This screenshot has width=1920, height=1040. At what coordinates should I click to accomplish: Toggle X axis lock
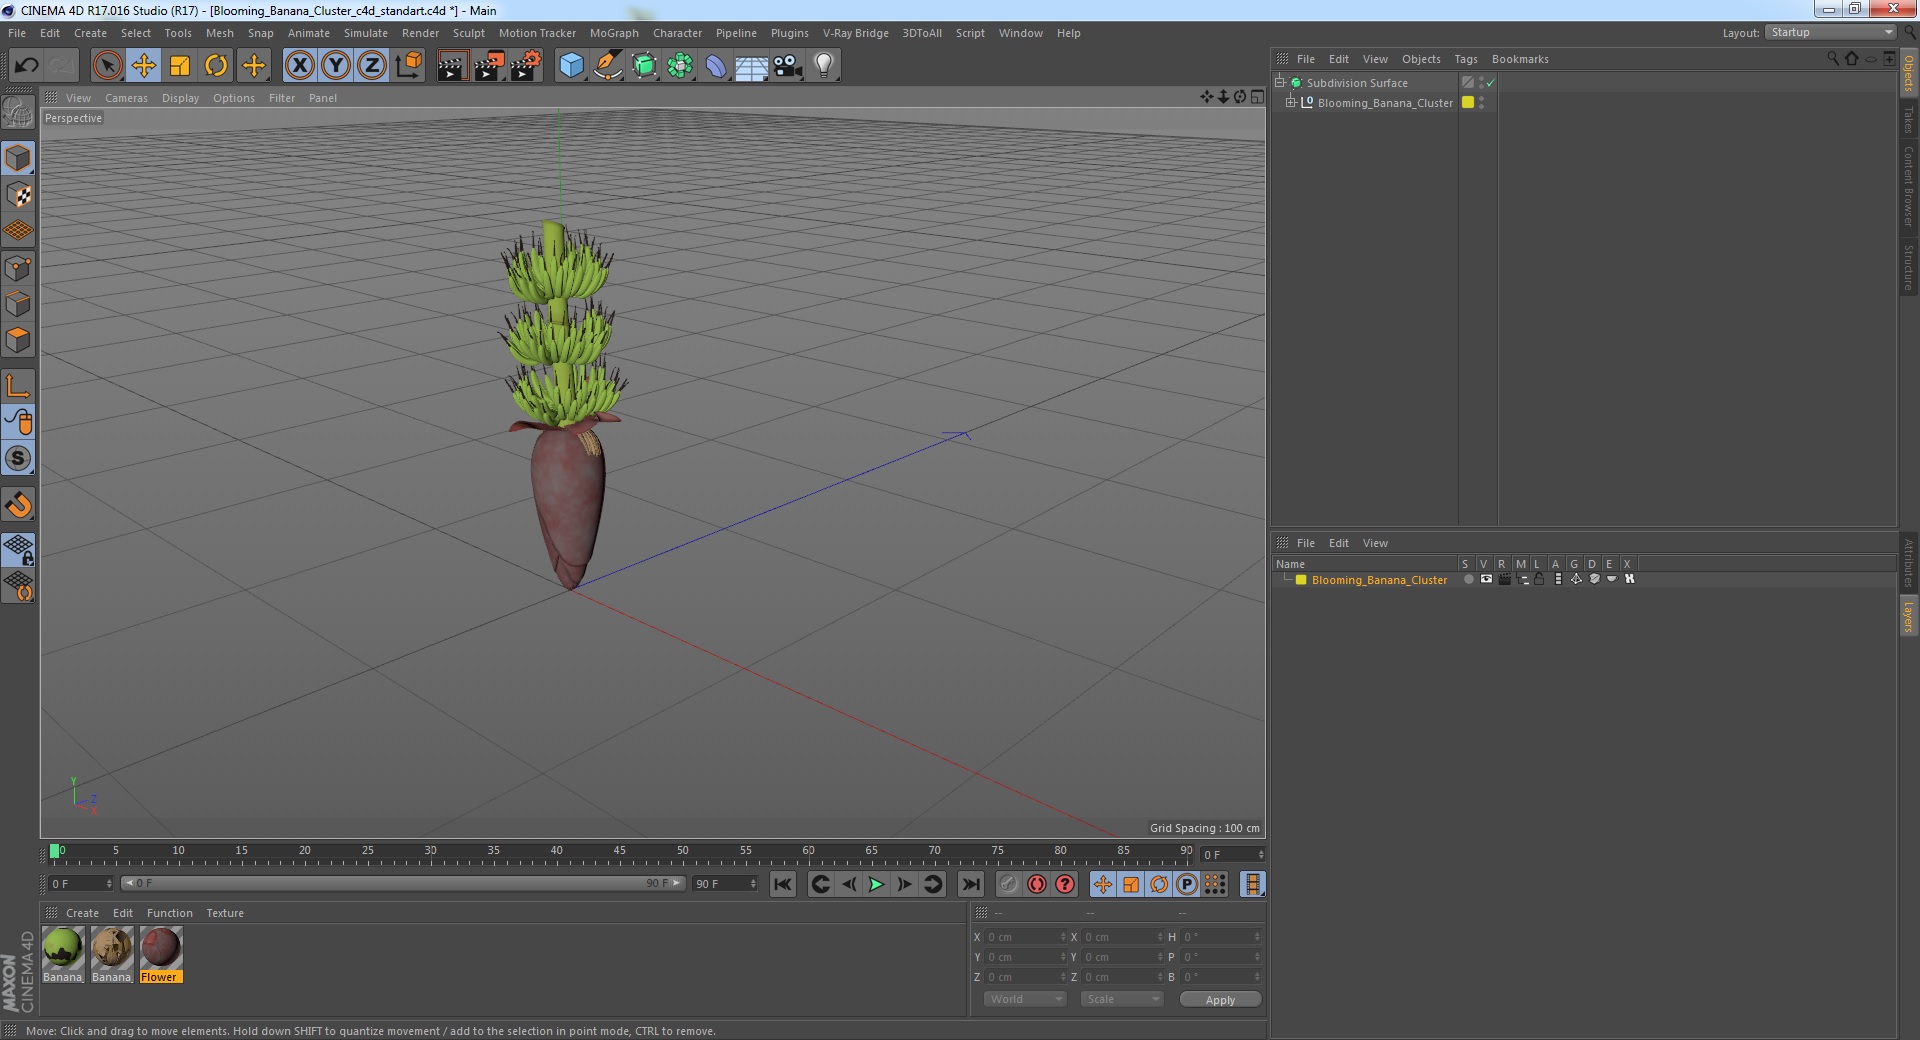299,66
